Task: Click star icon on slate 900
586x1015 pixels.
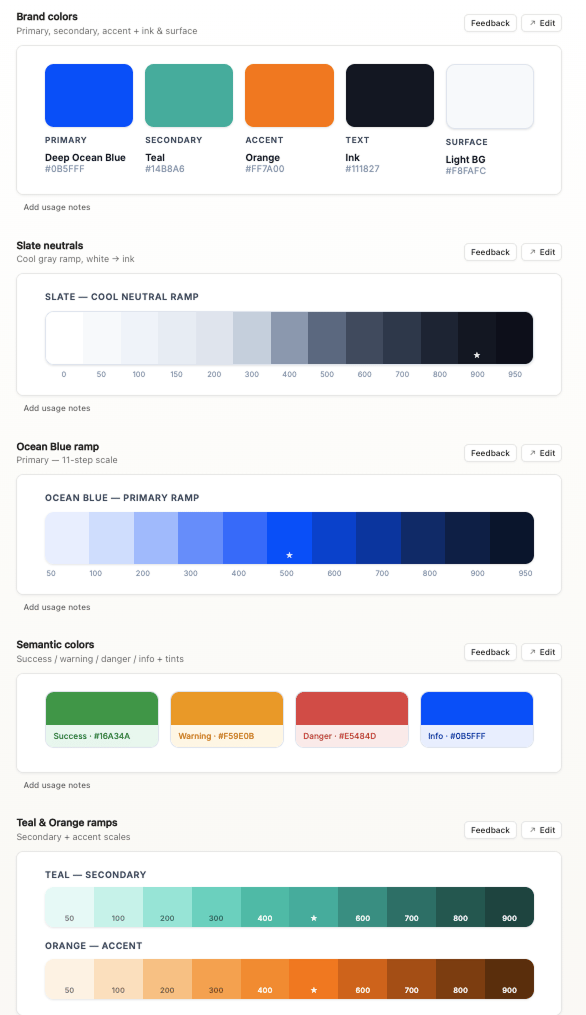Action: pos(477,355)
